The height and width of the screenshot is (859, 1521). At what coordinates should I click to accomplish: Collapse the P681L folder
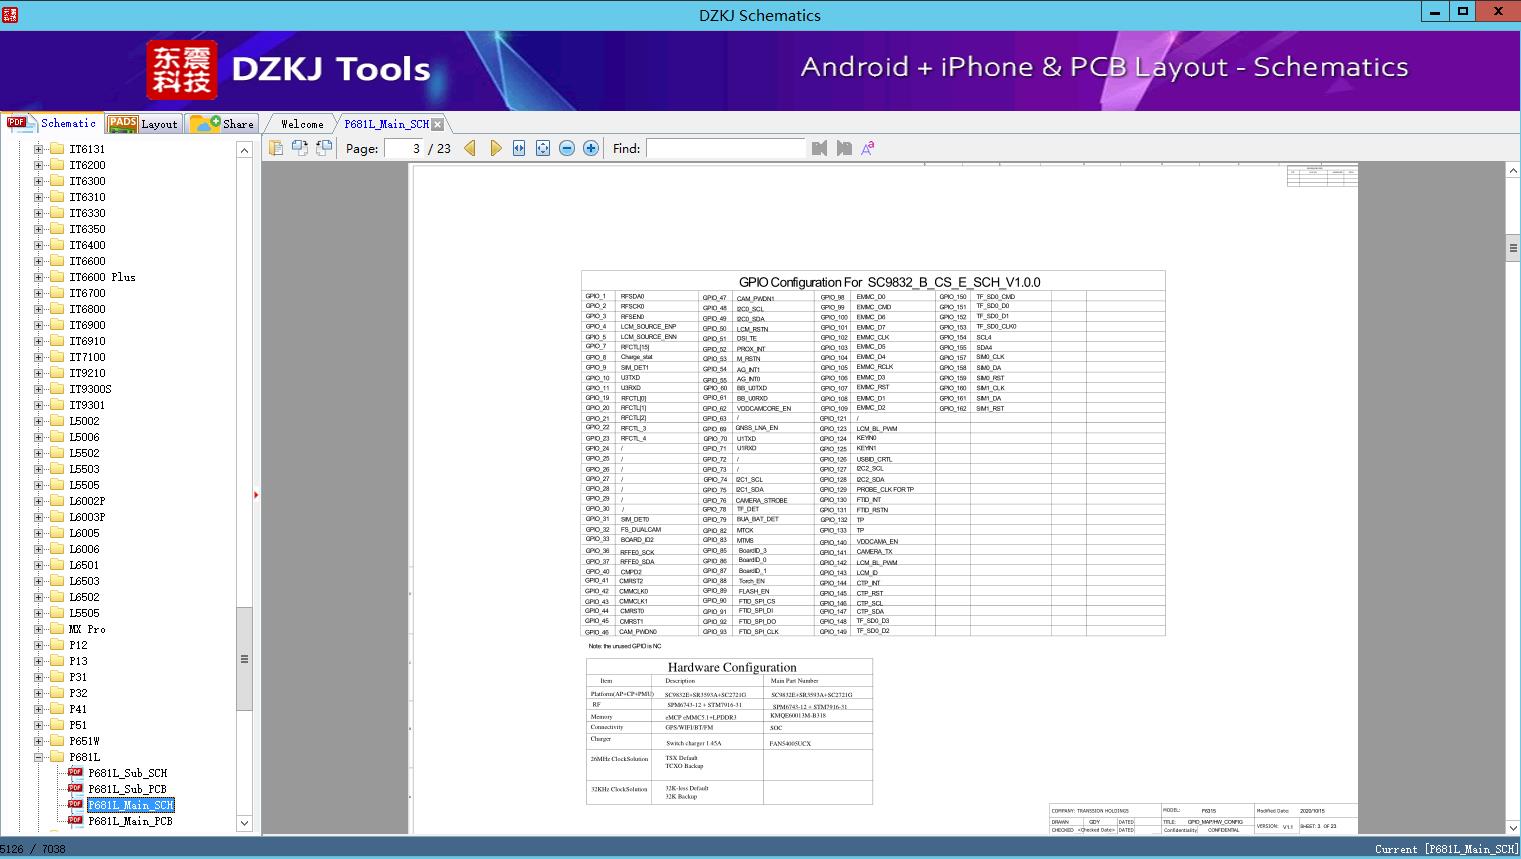pos(39,757)
